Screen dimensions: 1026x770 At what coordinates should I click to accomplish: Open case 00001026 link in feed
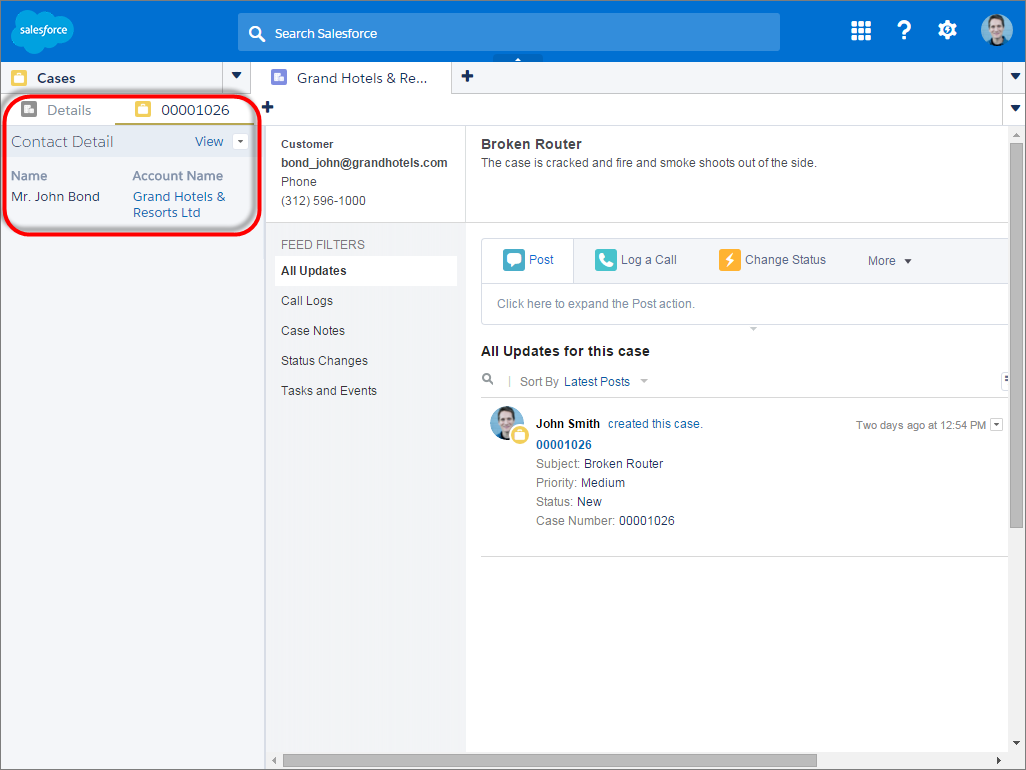click(x=563, y=445)
